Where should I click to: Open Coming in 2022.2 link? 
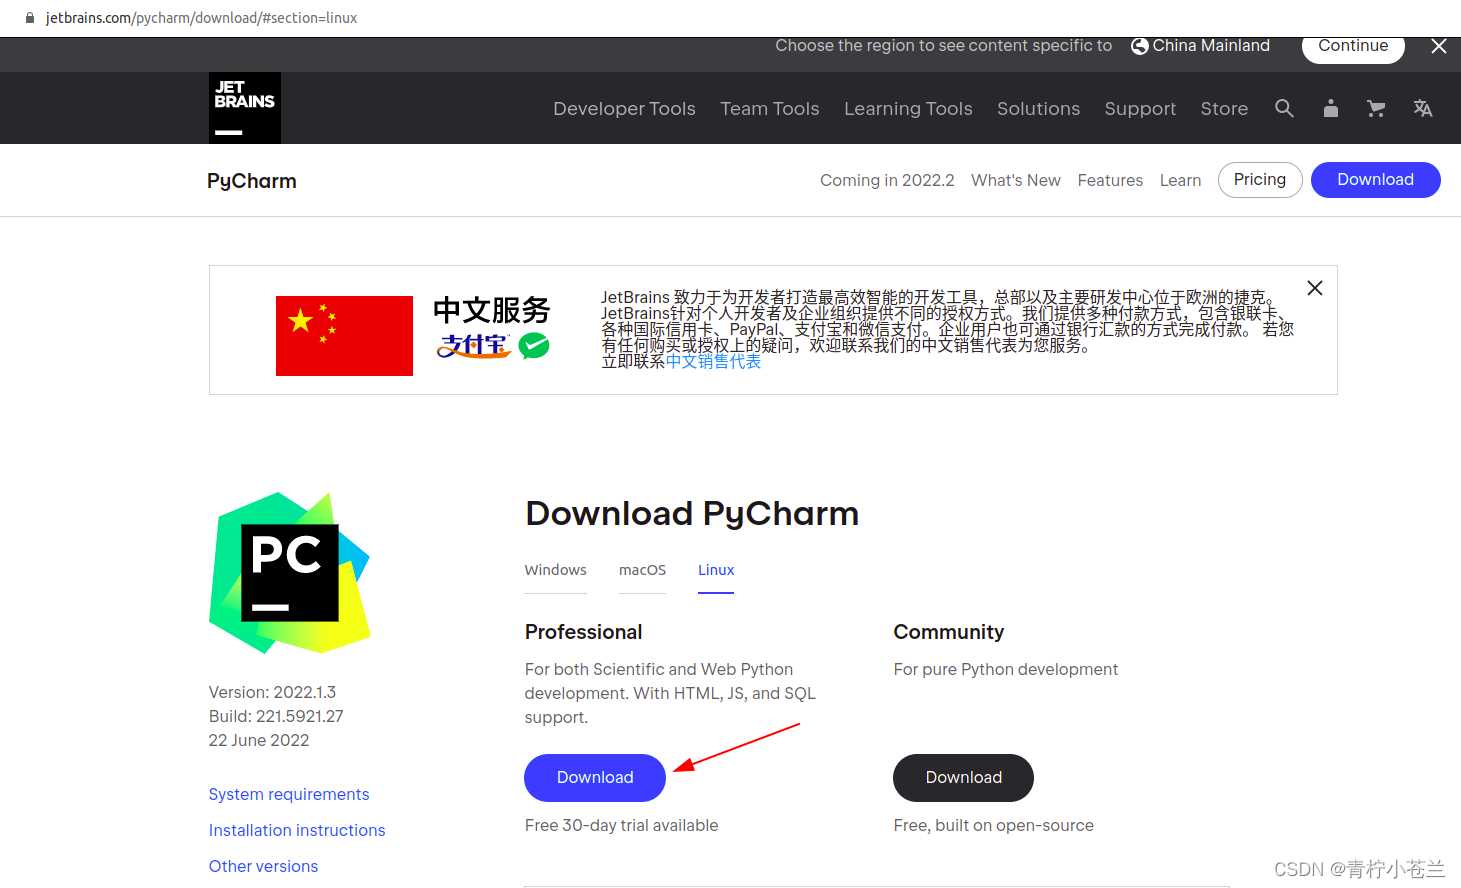point(887,181)
